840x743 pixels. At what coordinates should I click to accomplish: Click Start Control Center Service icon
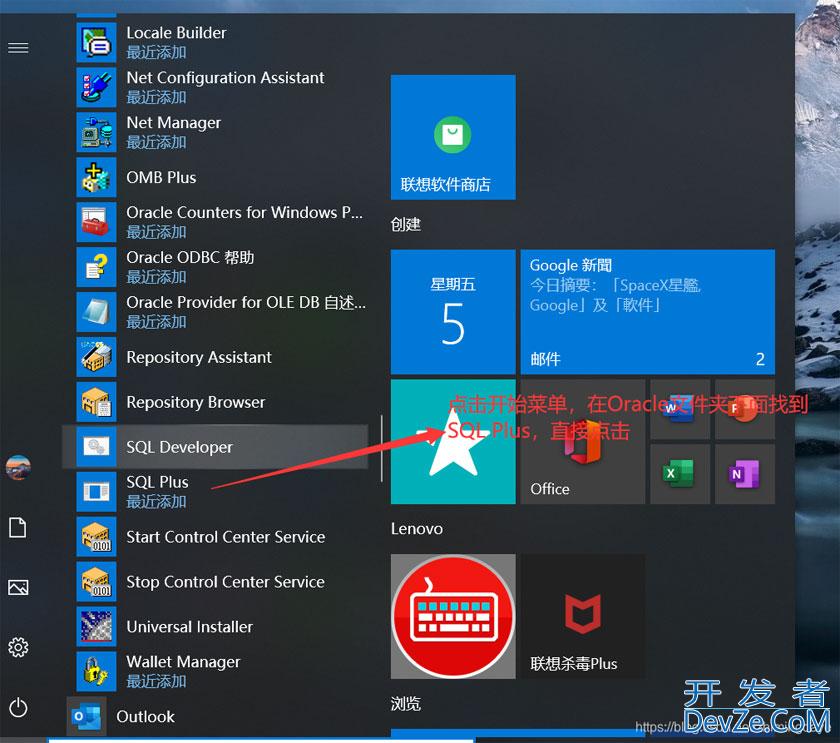coord(96,537)
